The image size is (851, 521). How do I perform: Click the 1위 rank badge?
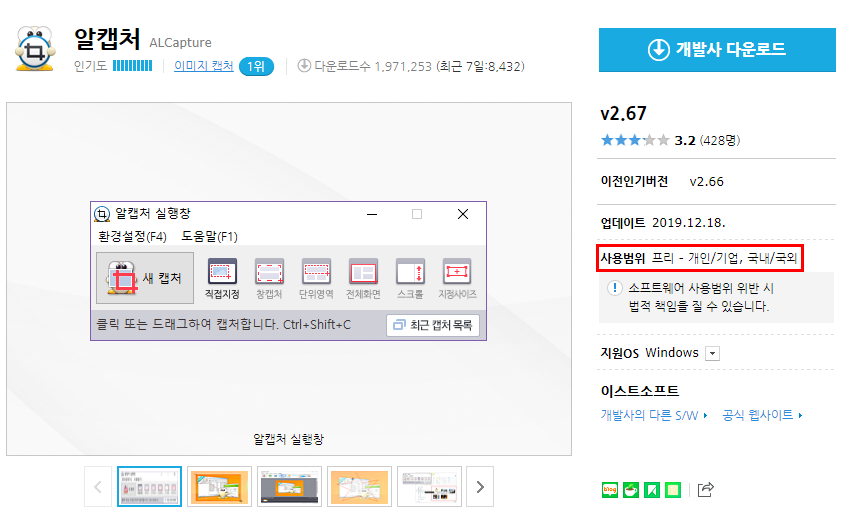click(256, 66)
